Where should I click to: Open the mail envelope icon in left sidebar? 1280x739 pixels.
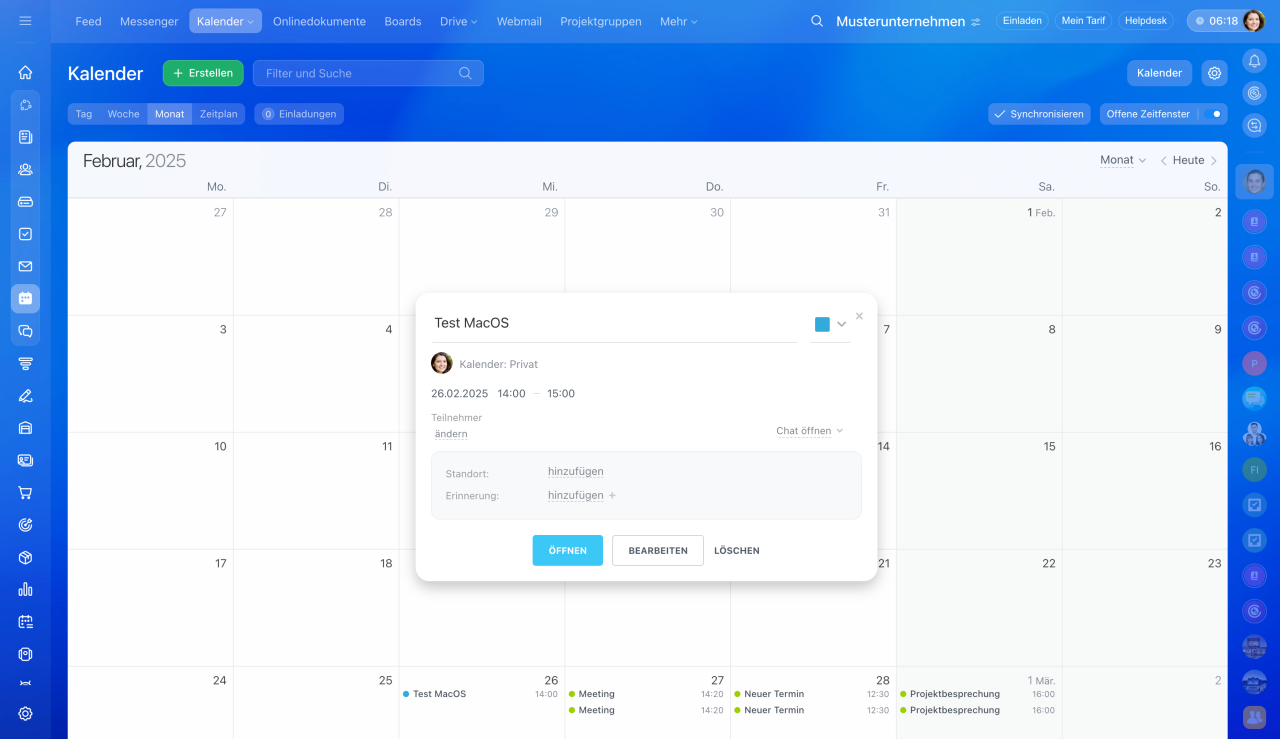click(25, 266)
